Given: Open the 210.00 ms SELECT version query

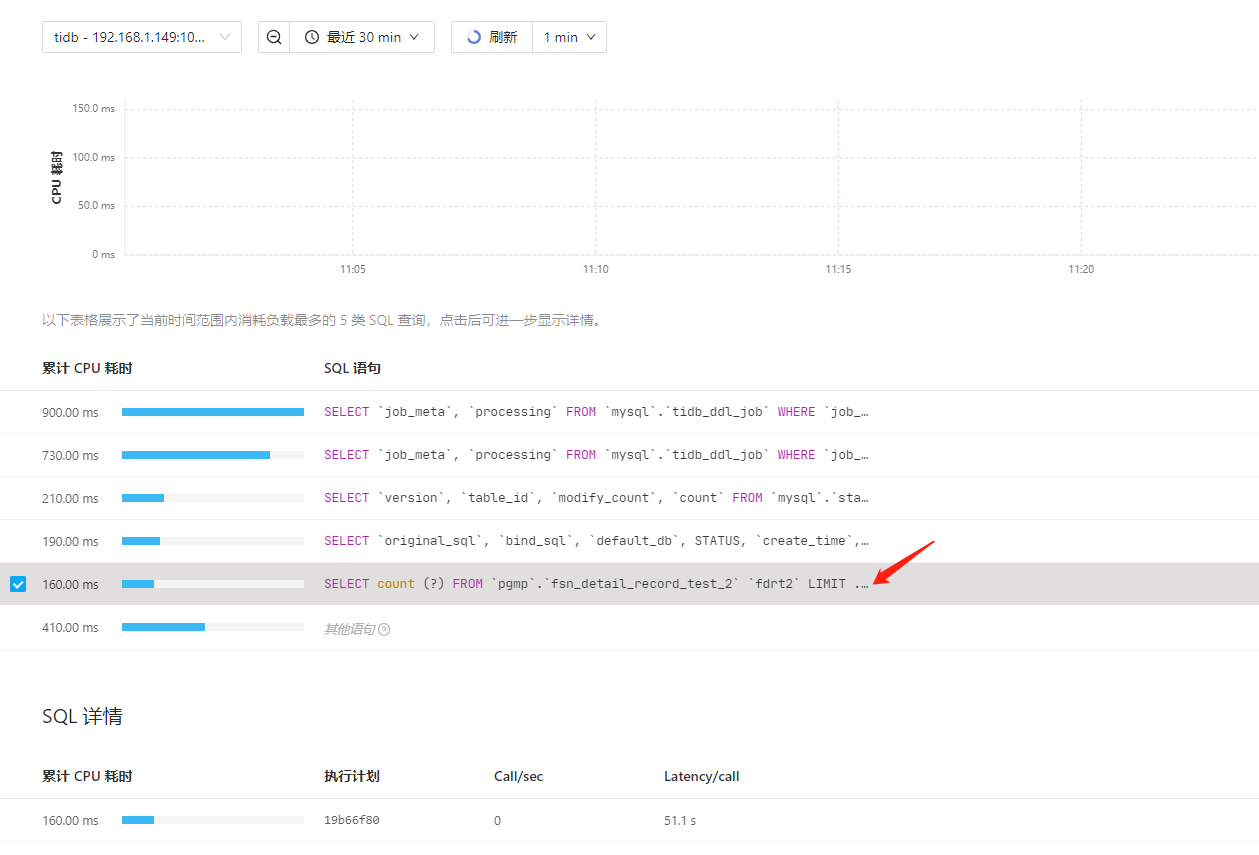Looking at the screenshot, I should (x=595, y=498).
